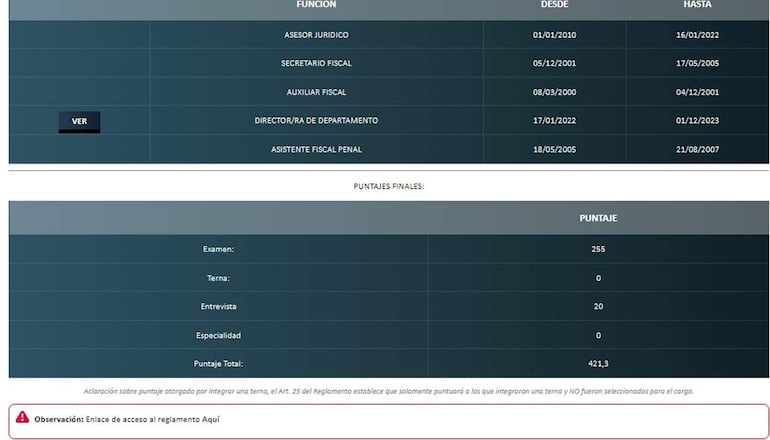This screenshot has width=770, height=440.
Task: Select the HASTA column header
Action: (x=697, y=5)
